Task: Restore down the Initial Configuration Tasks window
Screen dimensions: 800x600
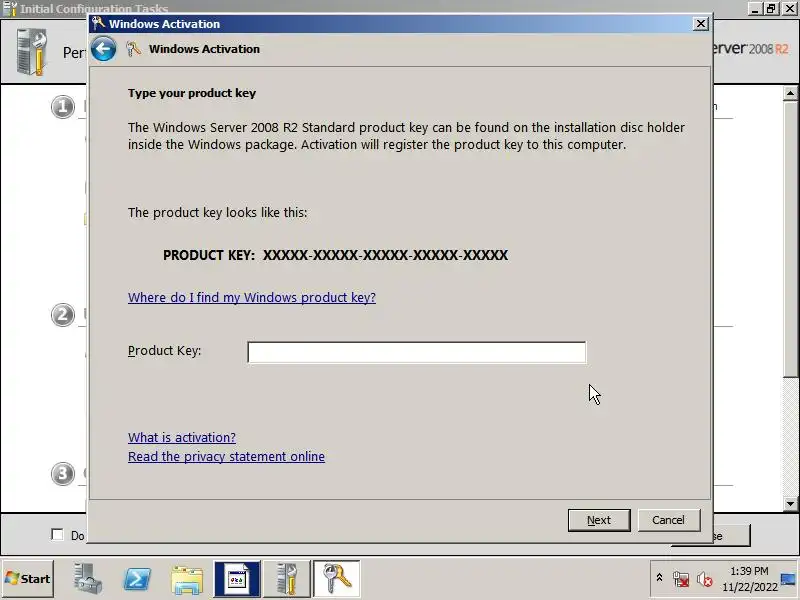Action: coord(772,8)
